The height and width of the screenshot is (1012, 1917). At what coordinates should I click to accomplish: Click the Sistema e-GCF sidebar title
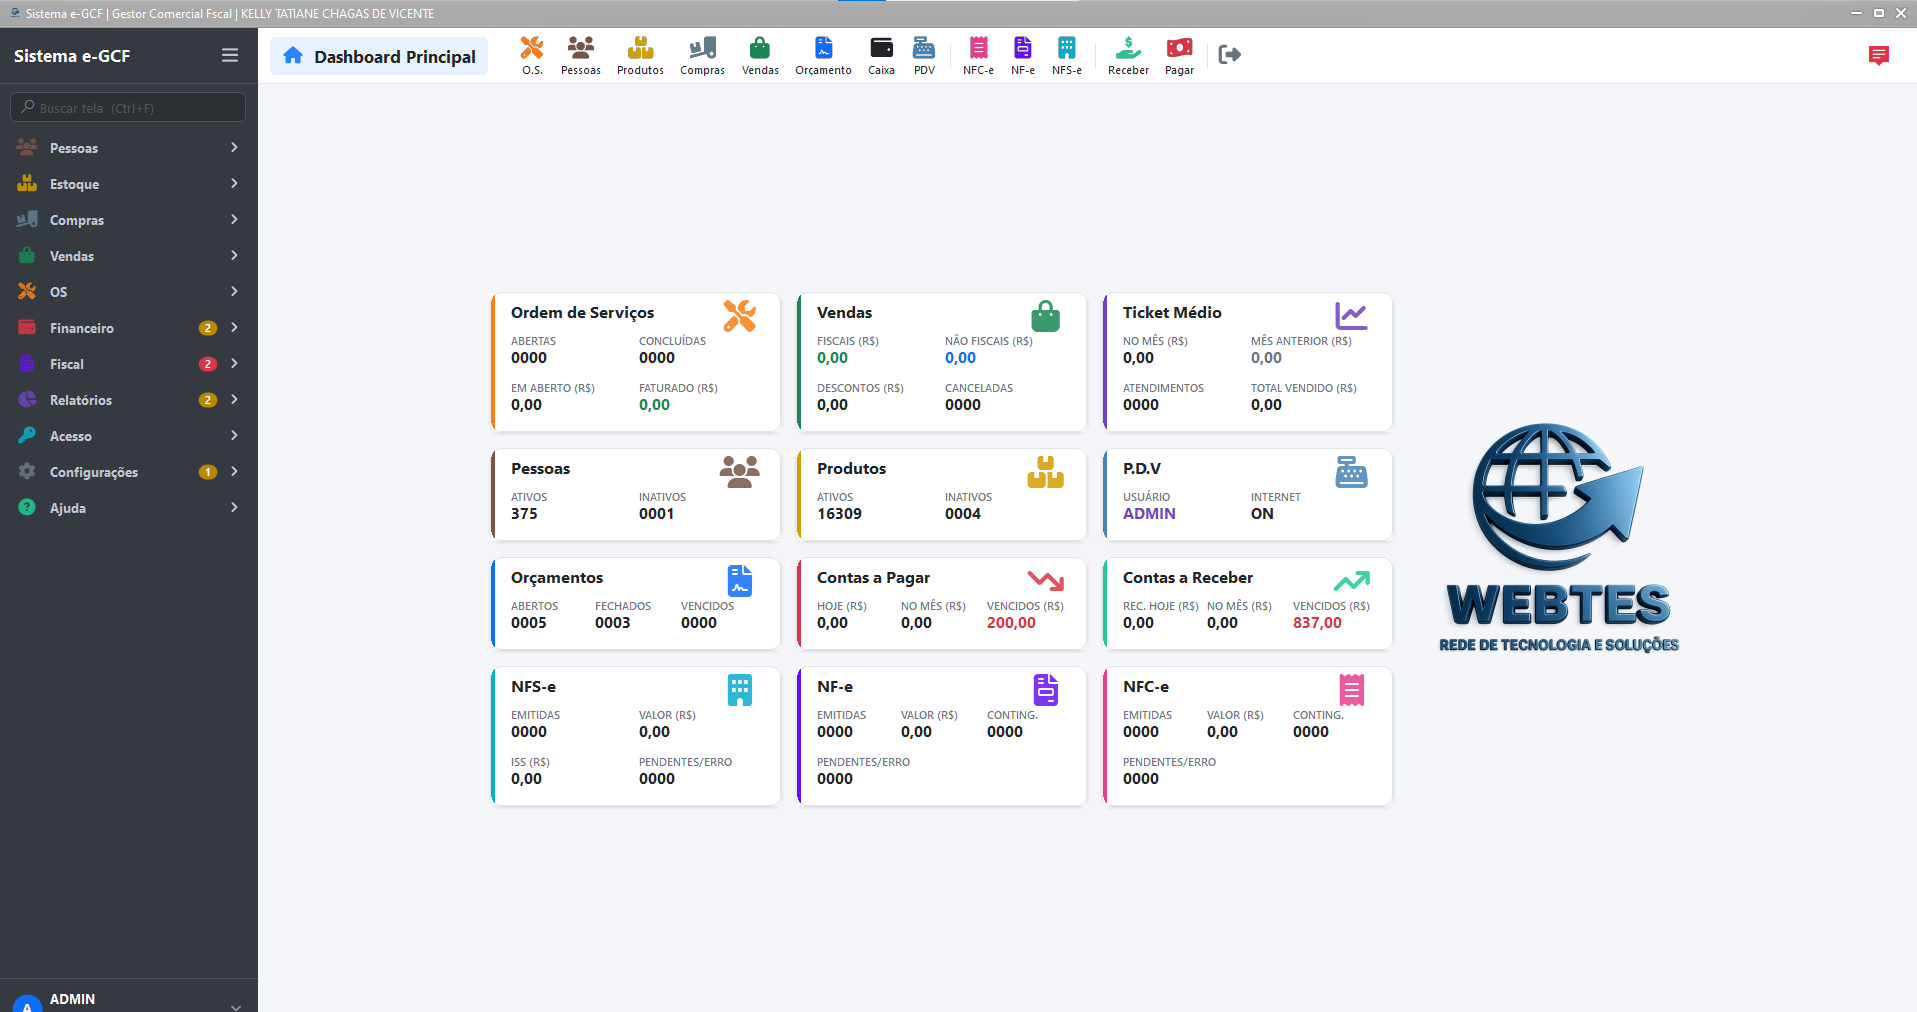tap(72, 56)
